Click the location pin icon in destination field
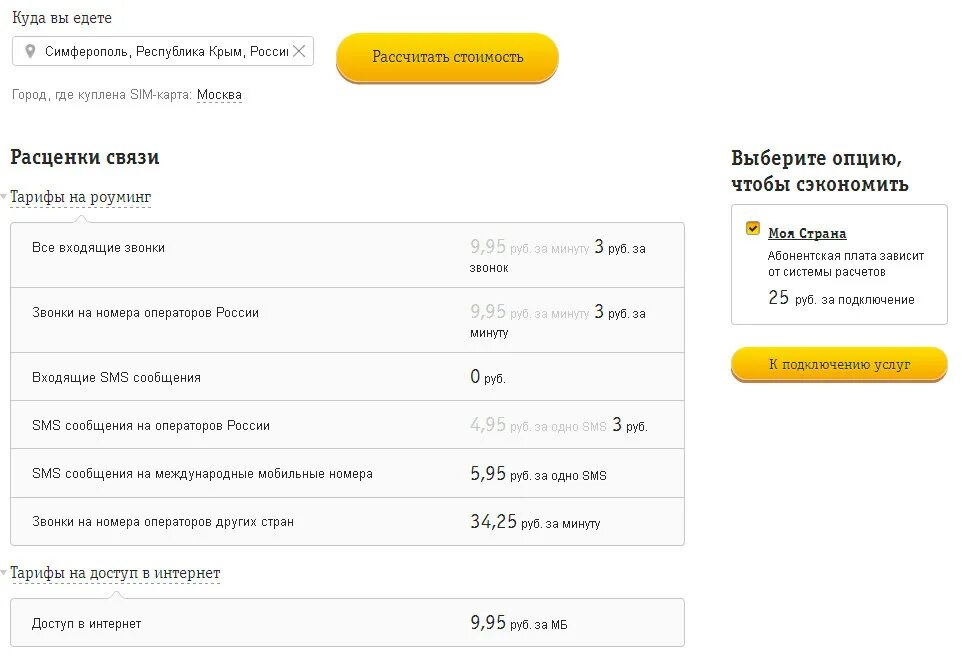The width and height of the screenshot is (962, 658). [29, 51]
